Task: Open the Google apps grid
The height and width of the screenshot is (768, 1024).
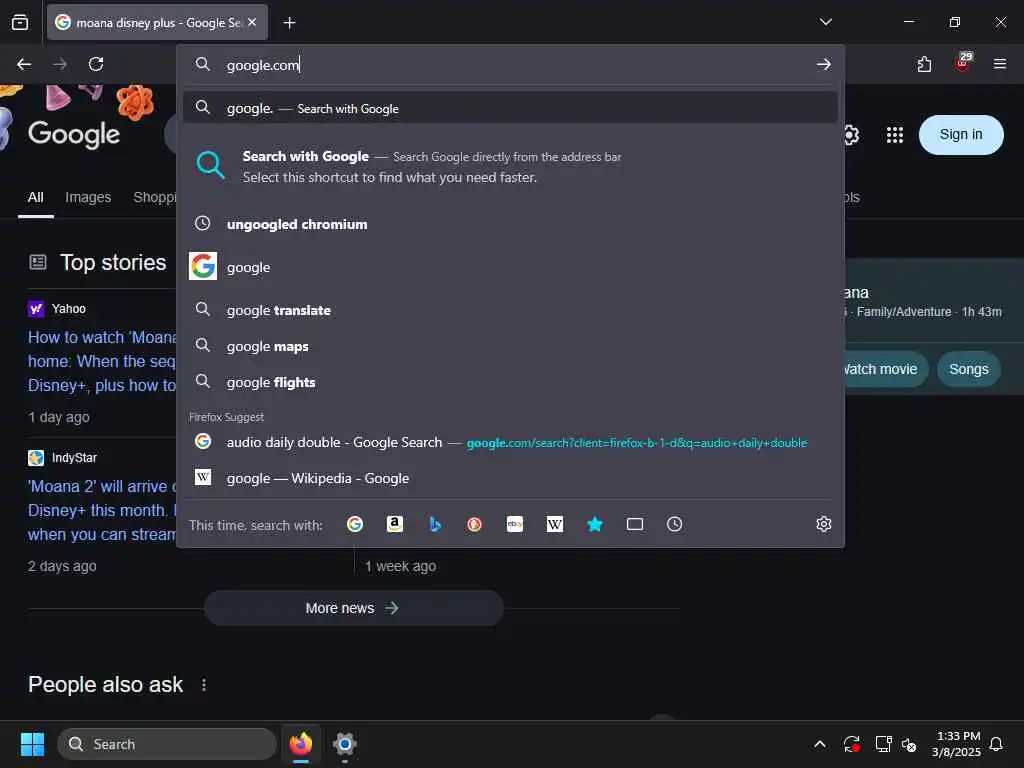Action: click(895, 135)
